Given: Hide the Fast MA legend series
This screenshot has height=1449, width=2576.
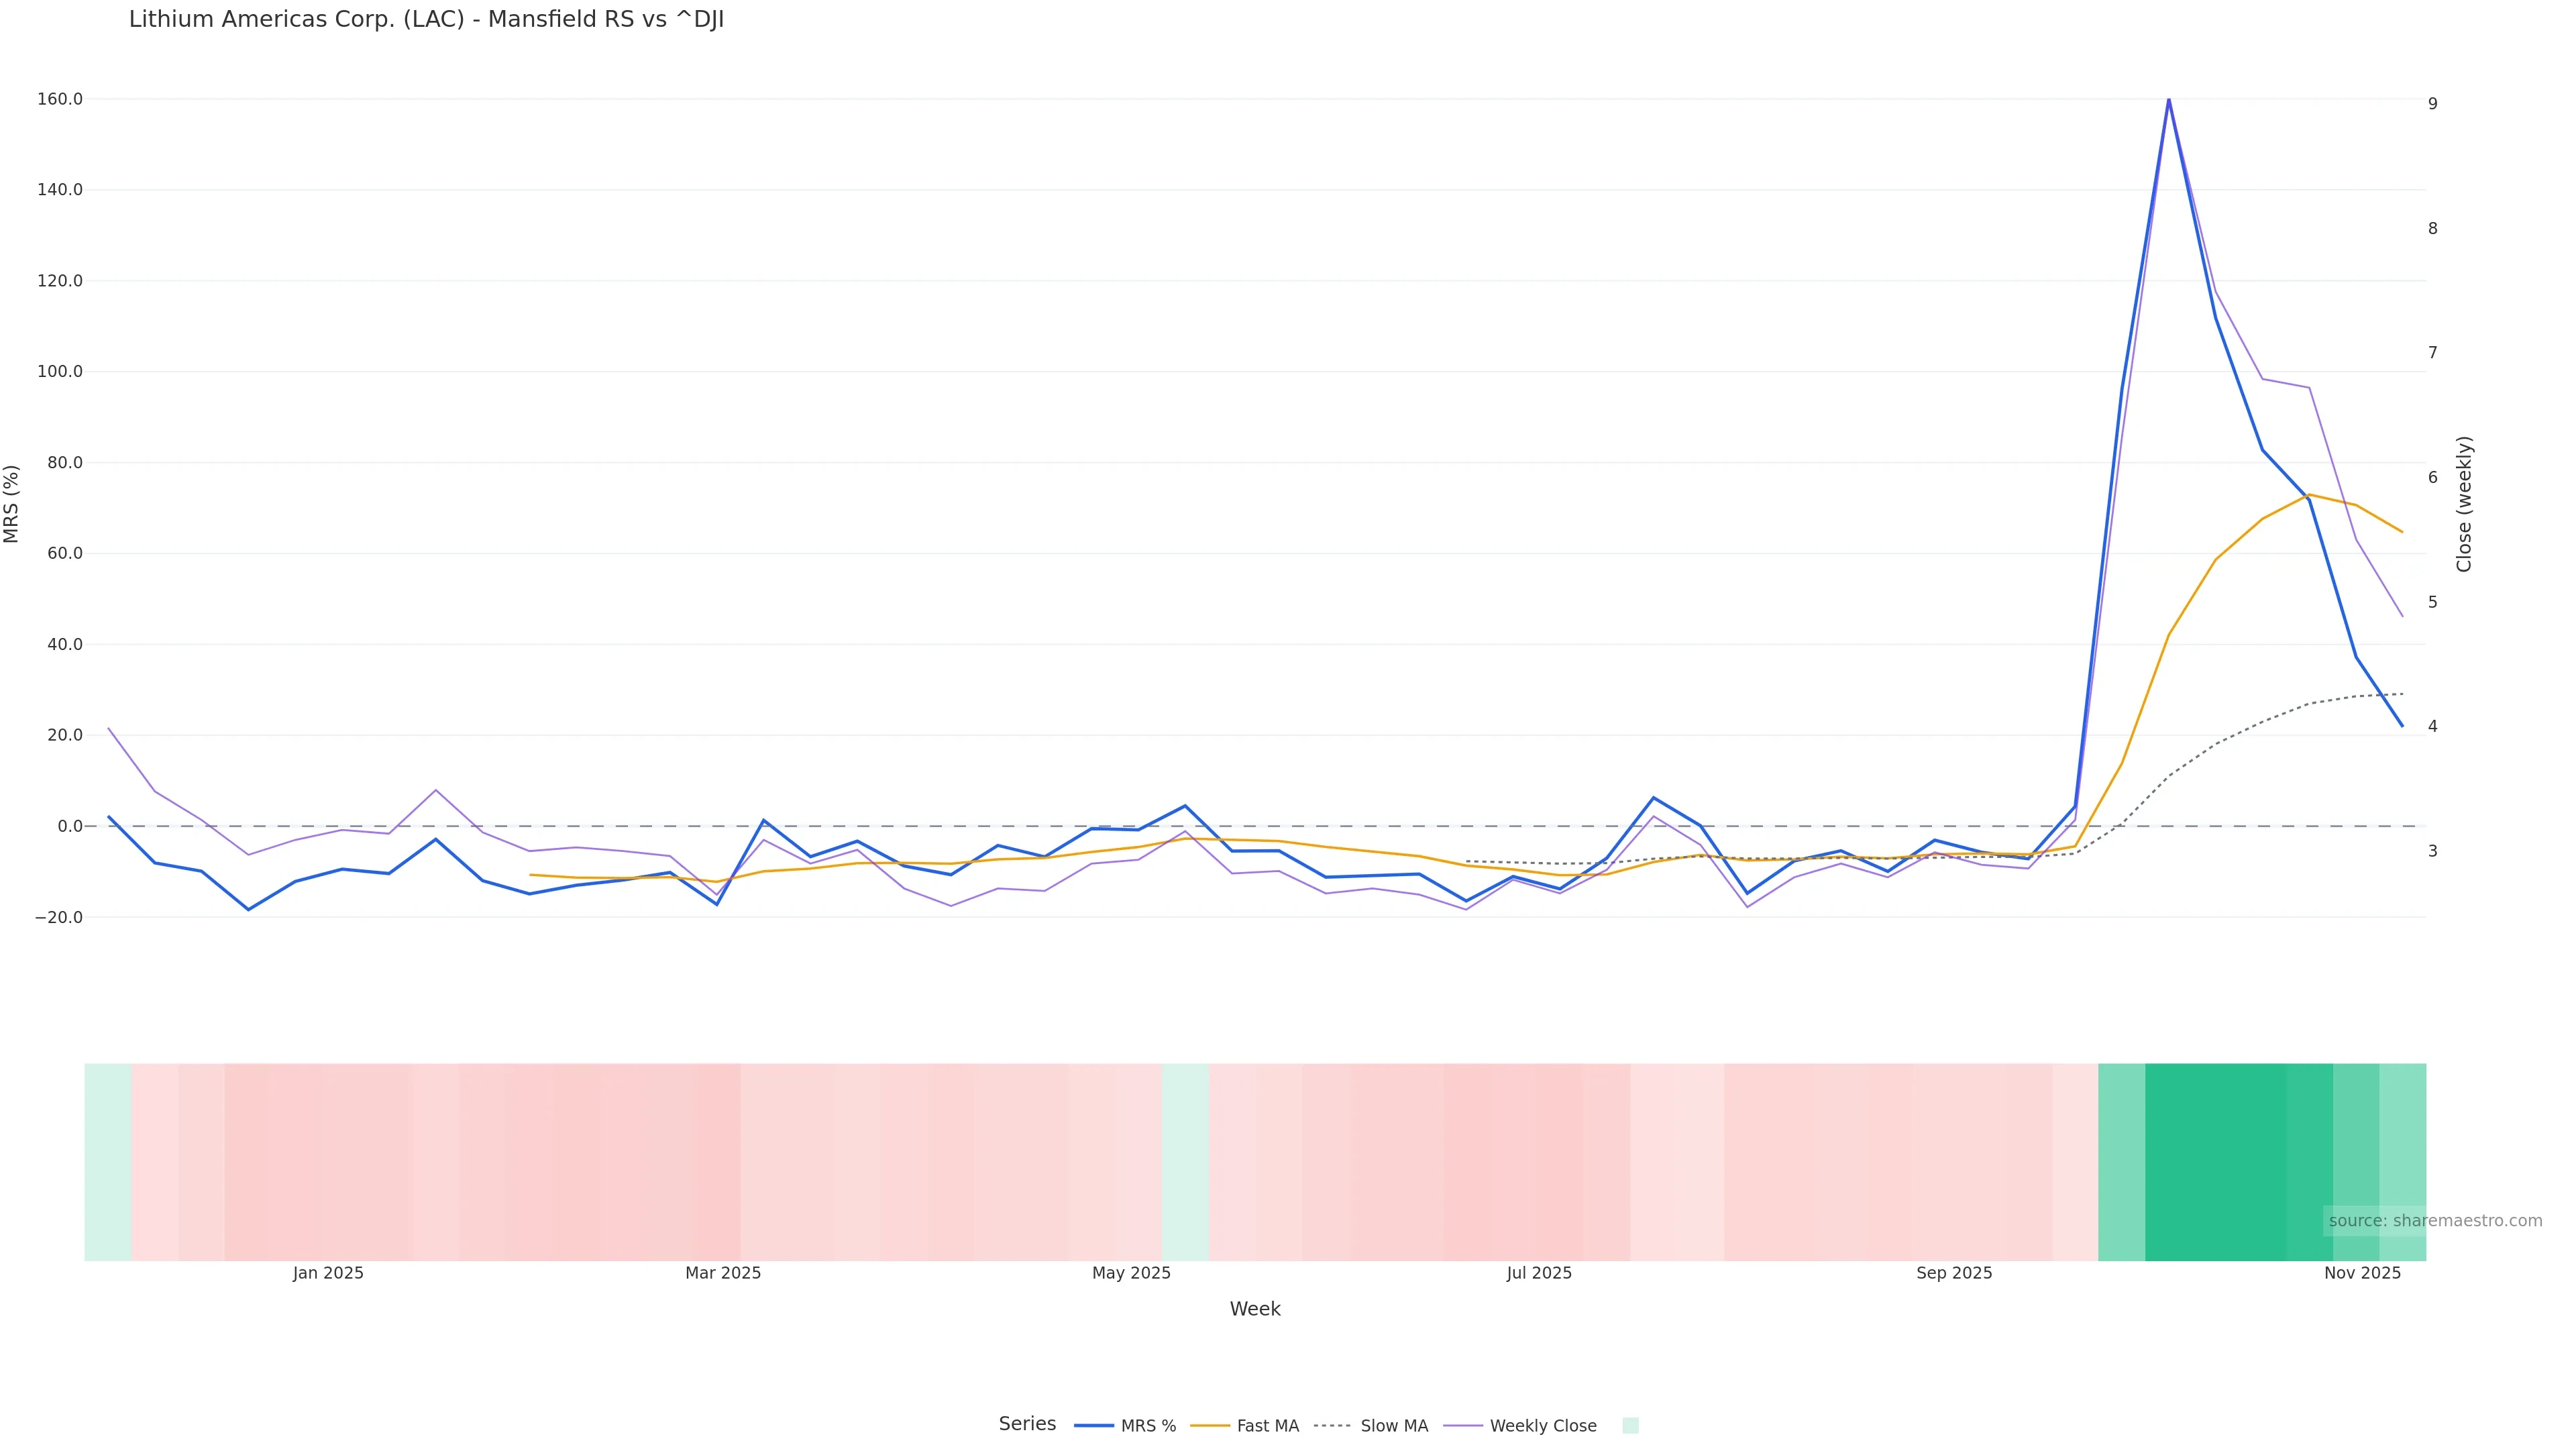Looking at the screenshot, I should [1267, 1426].
